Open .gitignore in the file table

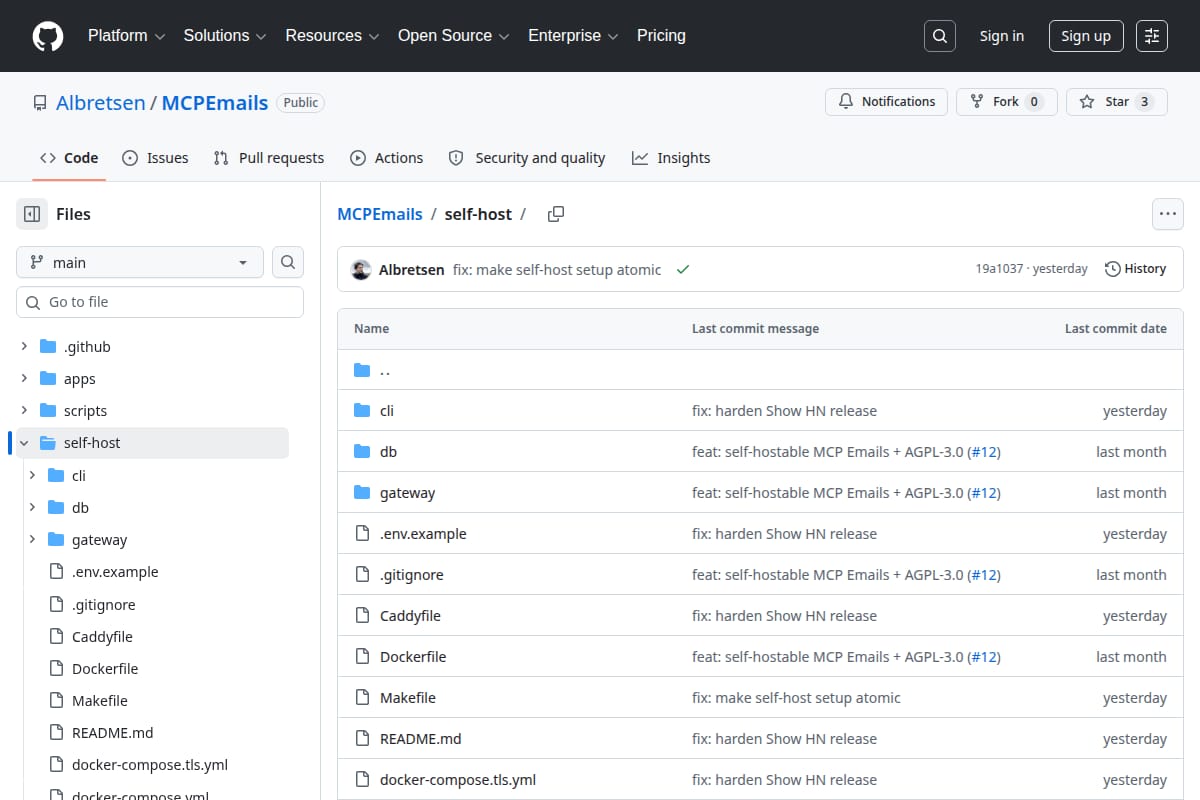(x=412, y=575)
